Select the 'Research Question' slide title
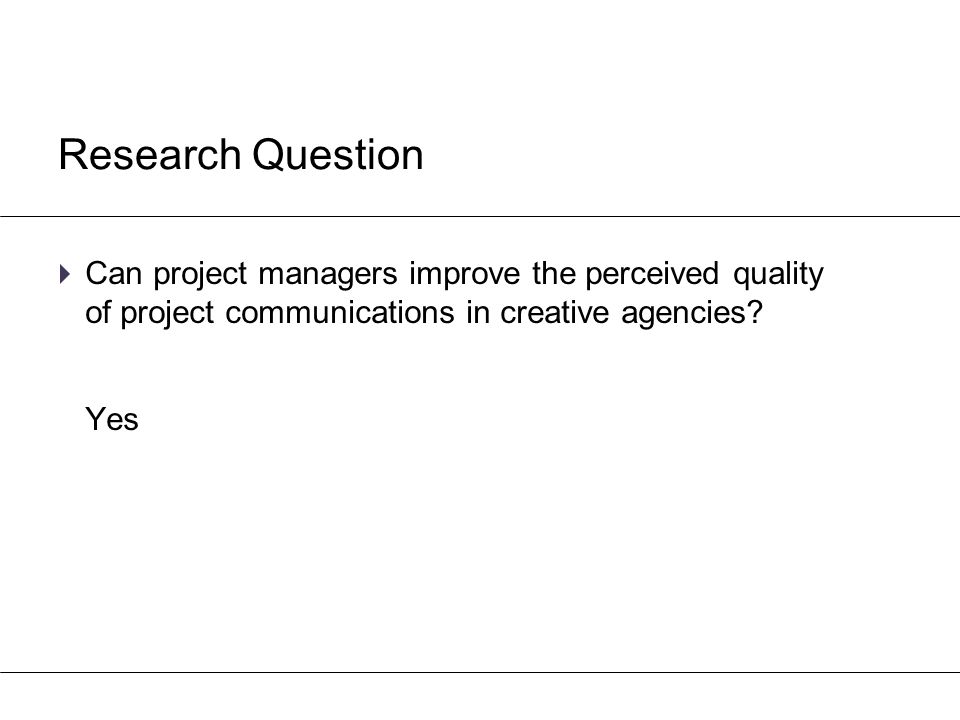960x720 pixels. (x=241, y=154)
